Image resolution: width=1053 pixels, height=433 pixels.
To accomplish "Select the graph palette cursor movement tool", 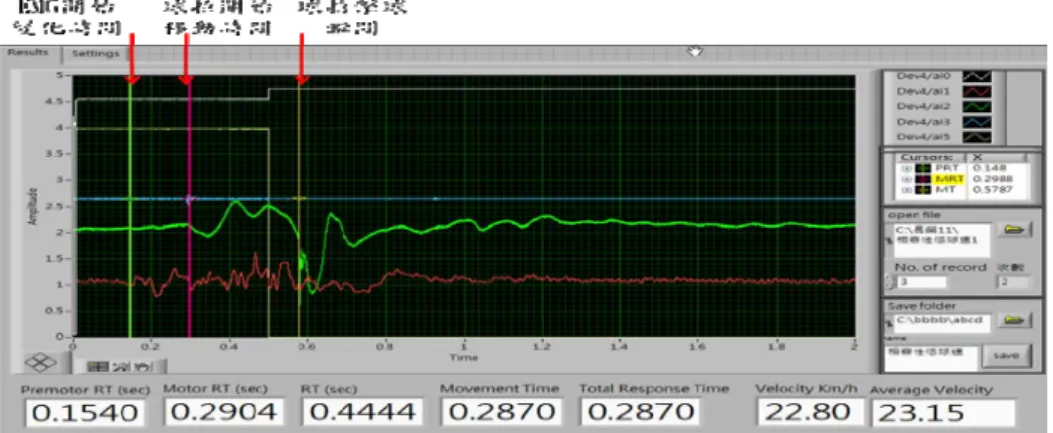I will (98, 367).
